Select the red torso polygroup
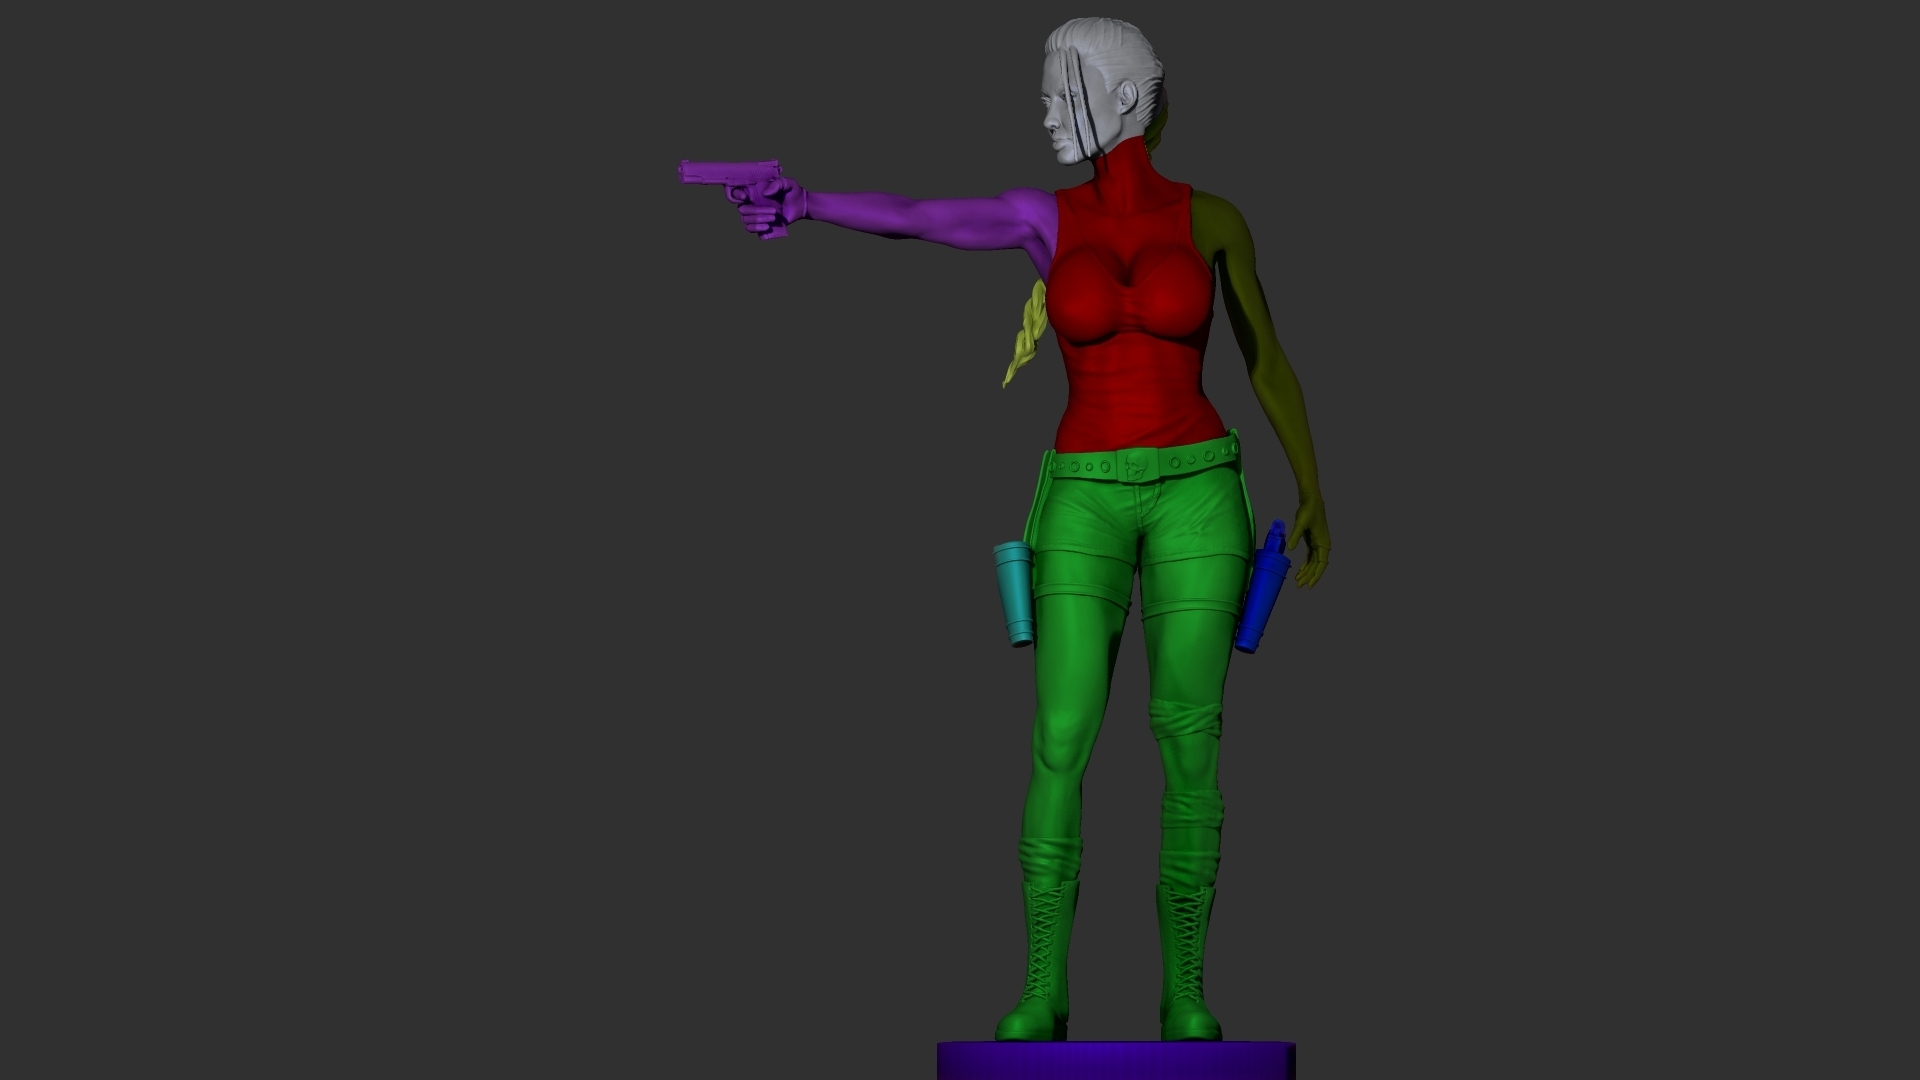 point(1130,380)
